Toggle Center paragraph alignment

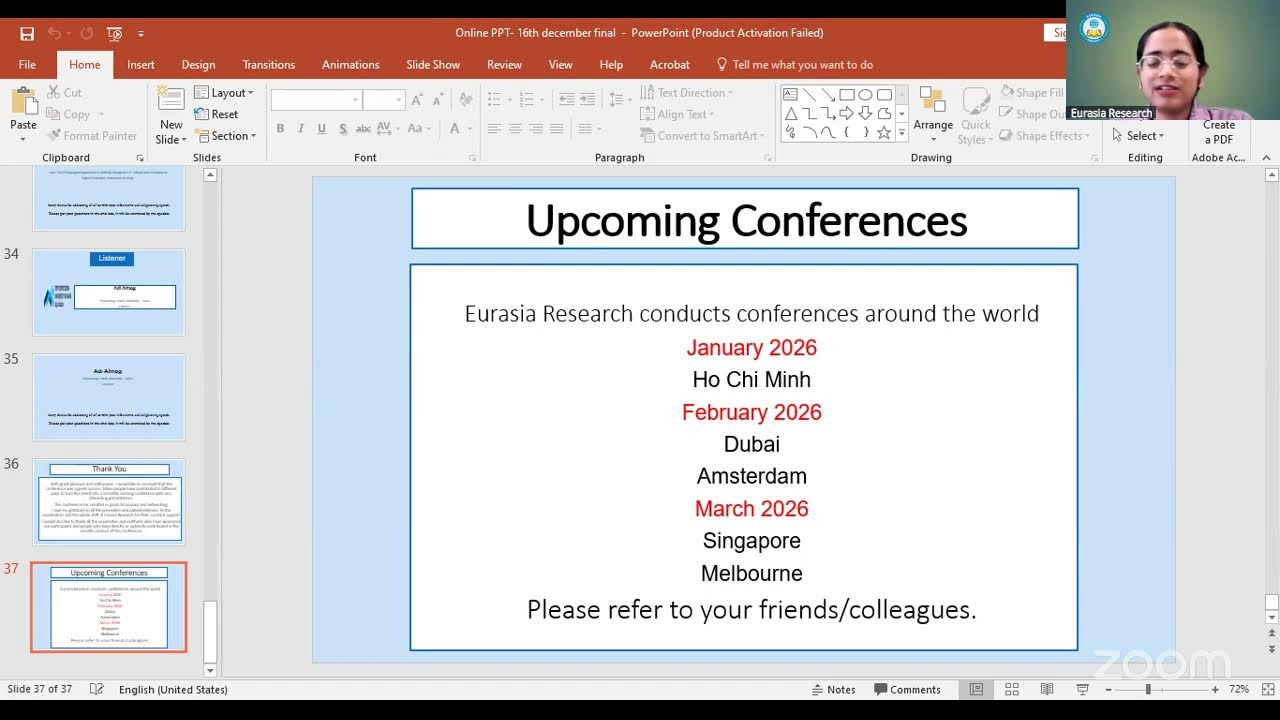[515, 128]
